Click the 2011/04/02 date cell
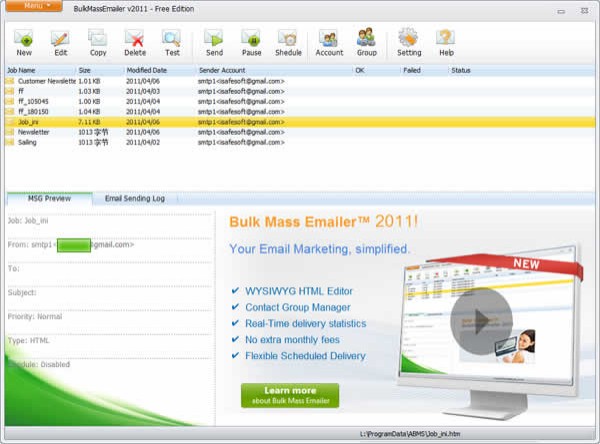This screenshot has width=600, height=444. tap(143, 142)
